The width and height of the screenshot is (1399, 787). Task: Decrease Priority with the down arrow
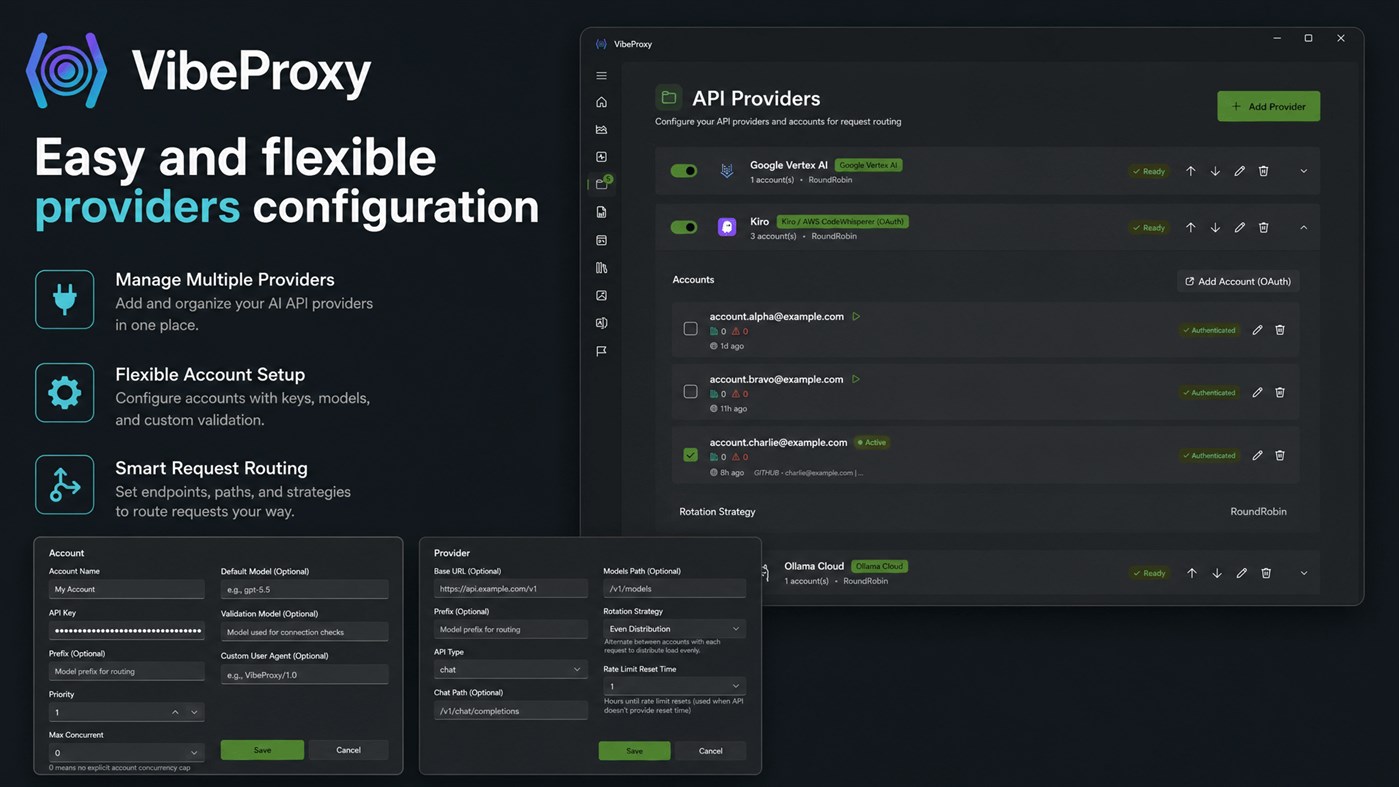pyautogui.click(x=194, y=712)
